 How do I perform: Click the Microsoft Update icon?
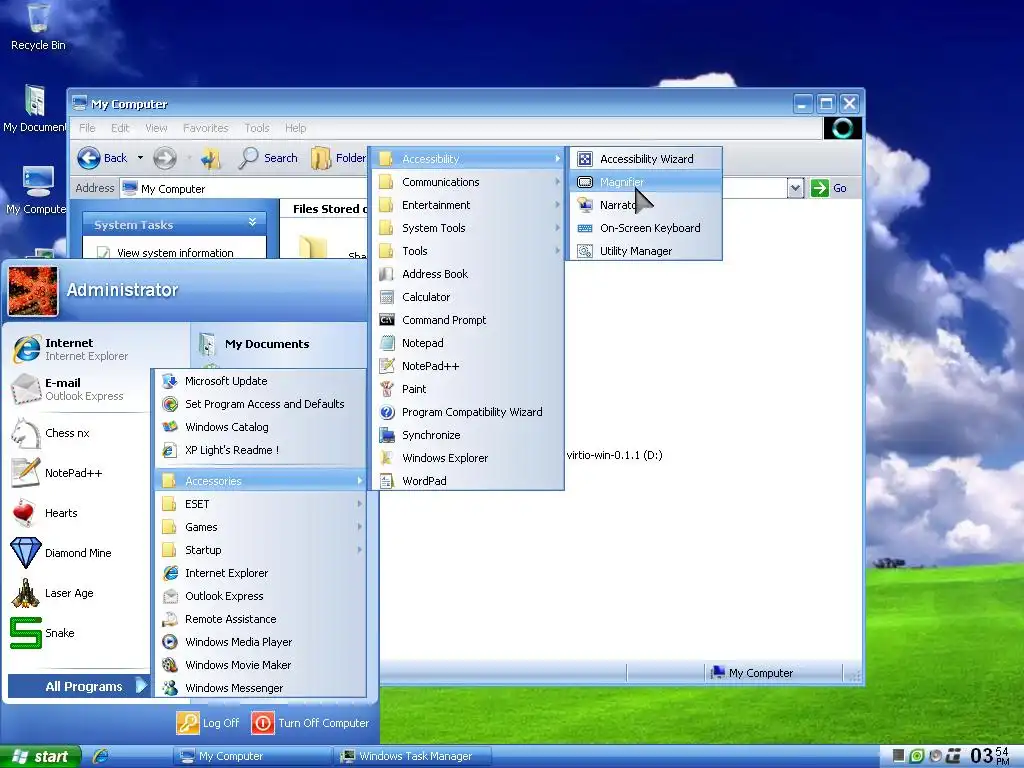click(170, 381)
